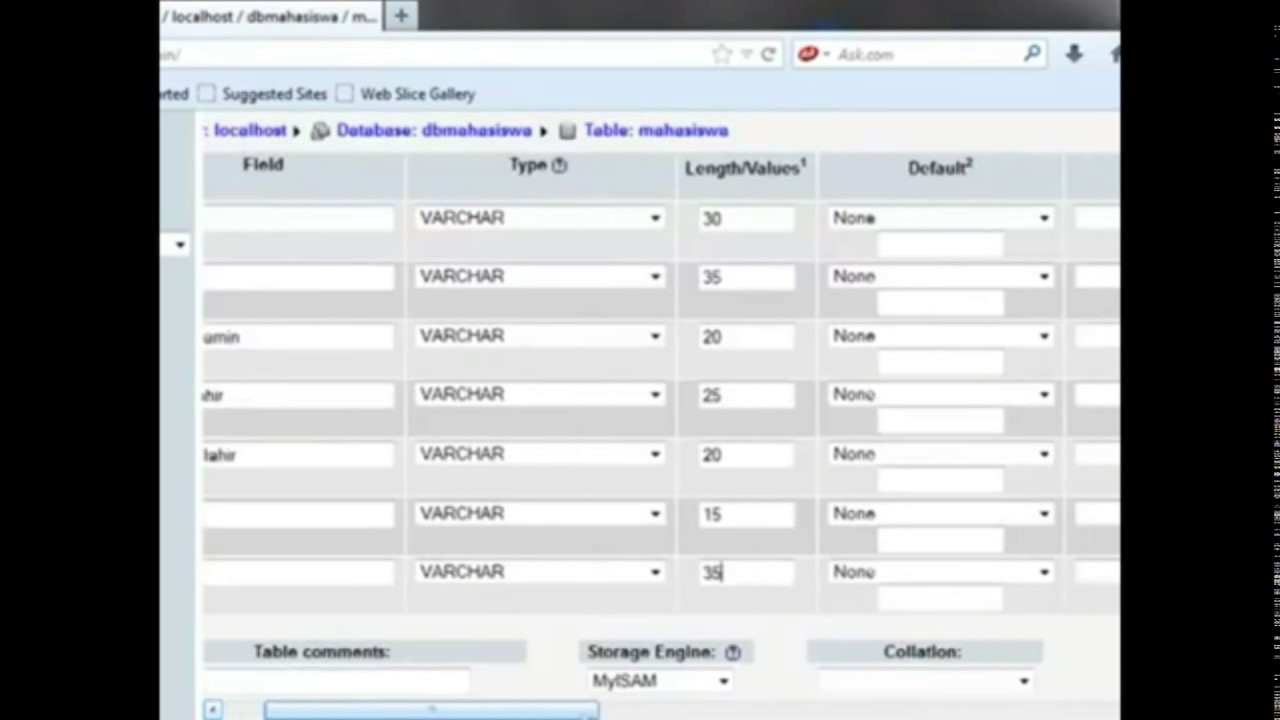Click the Length/Values column header
The width and height of the screenshot is (1280, 720).
(745, 168)
